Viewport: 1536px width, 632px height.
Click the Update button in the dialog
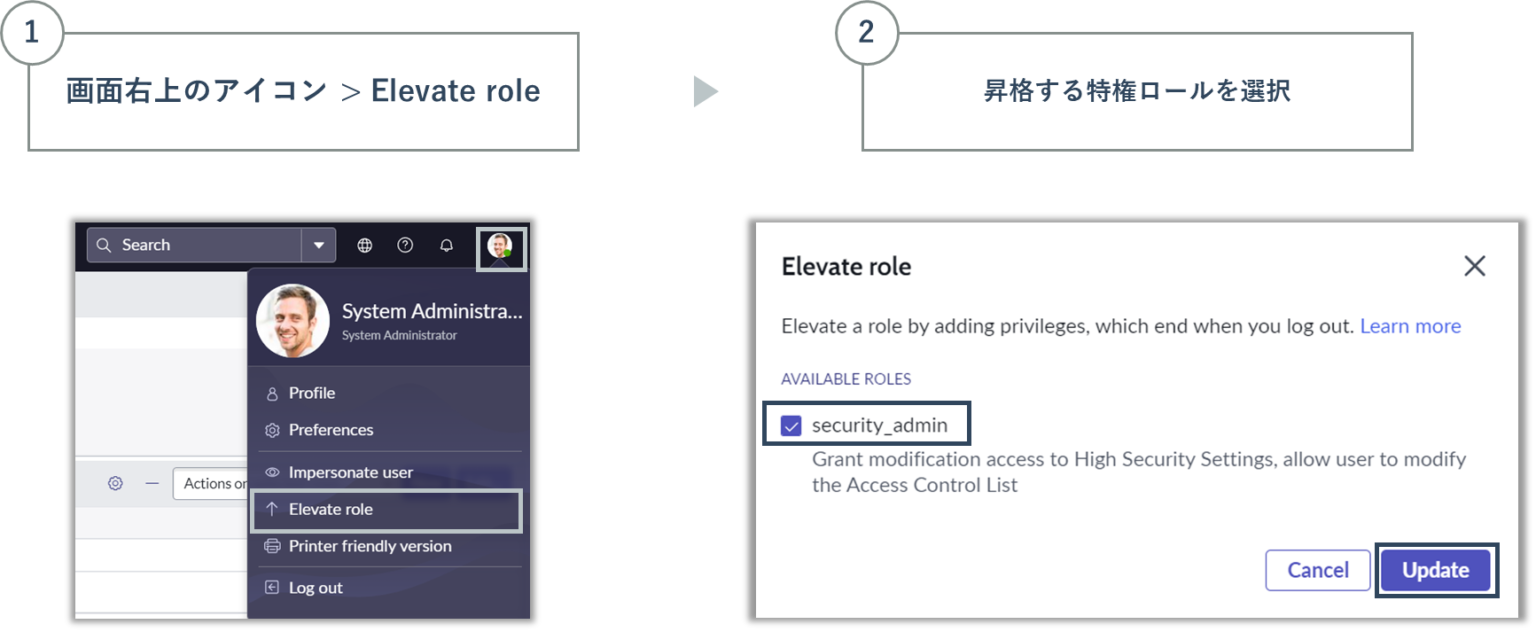coord(1435,570)
